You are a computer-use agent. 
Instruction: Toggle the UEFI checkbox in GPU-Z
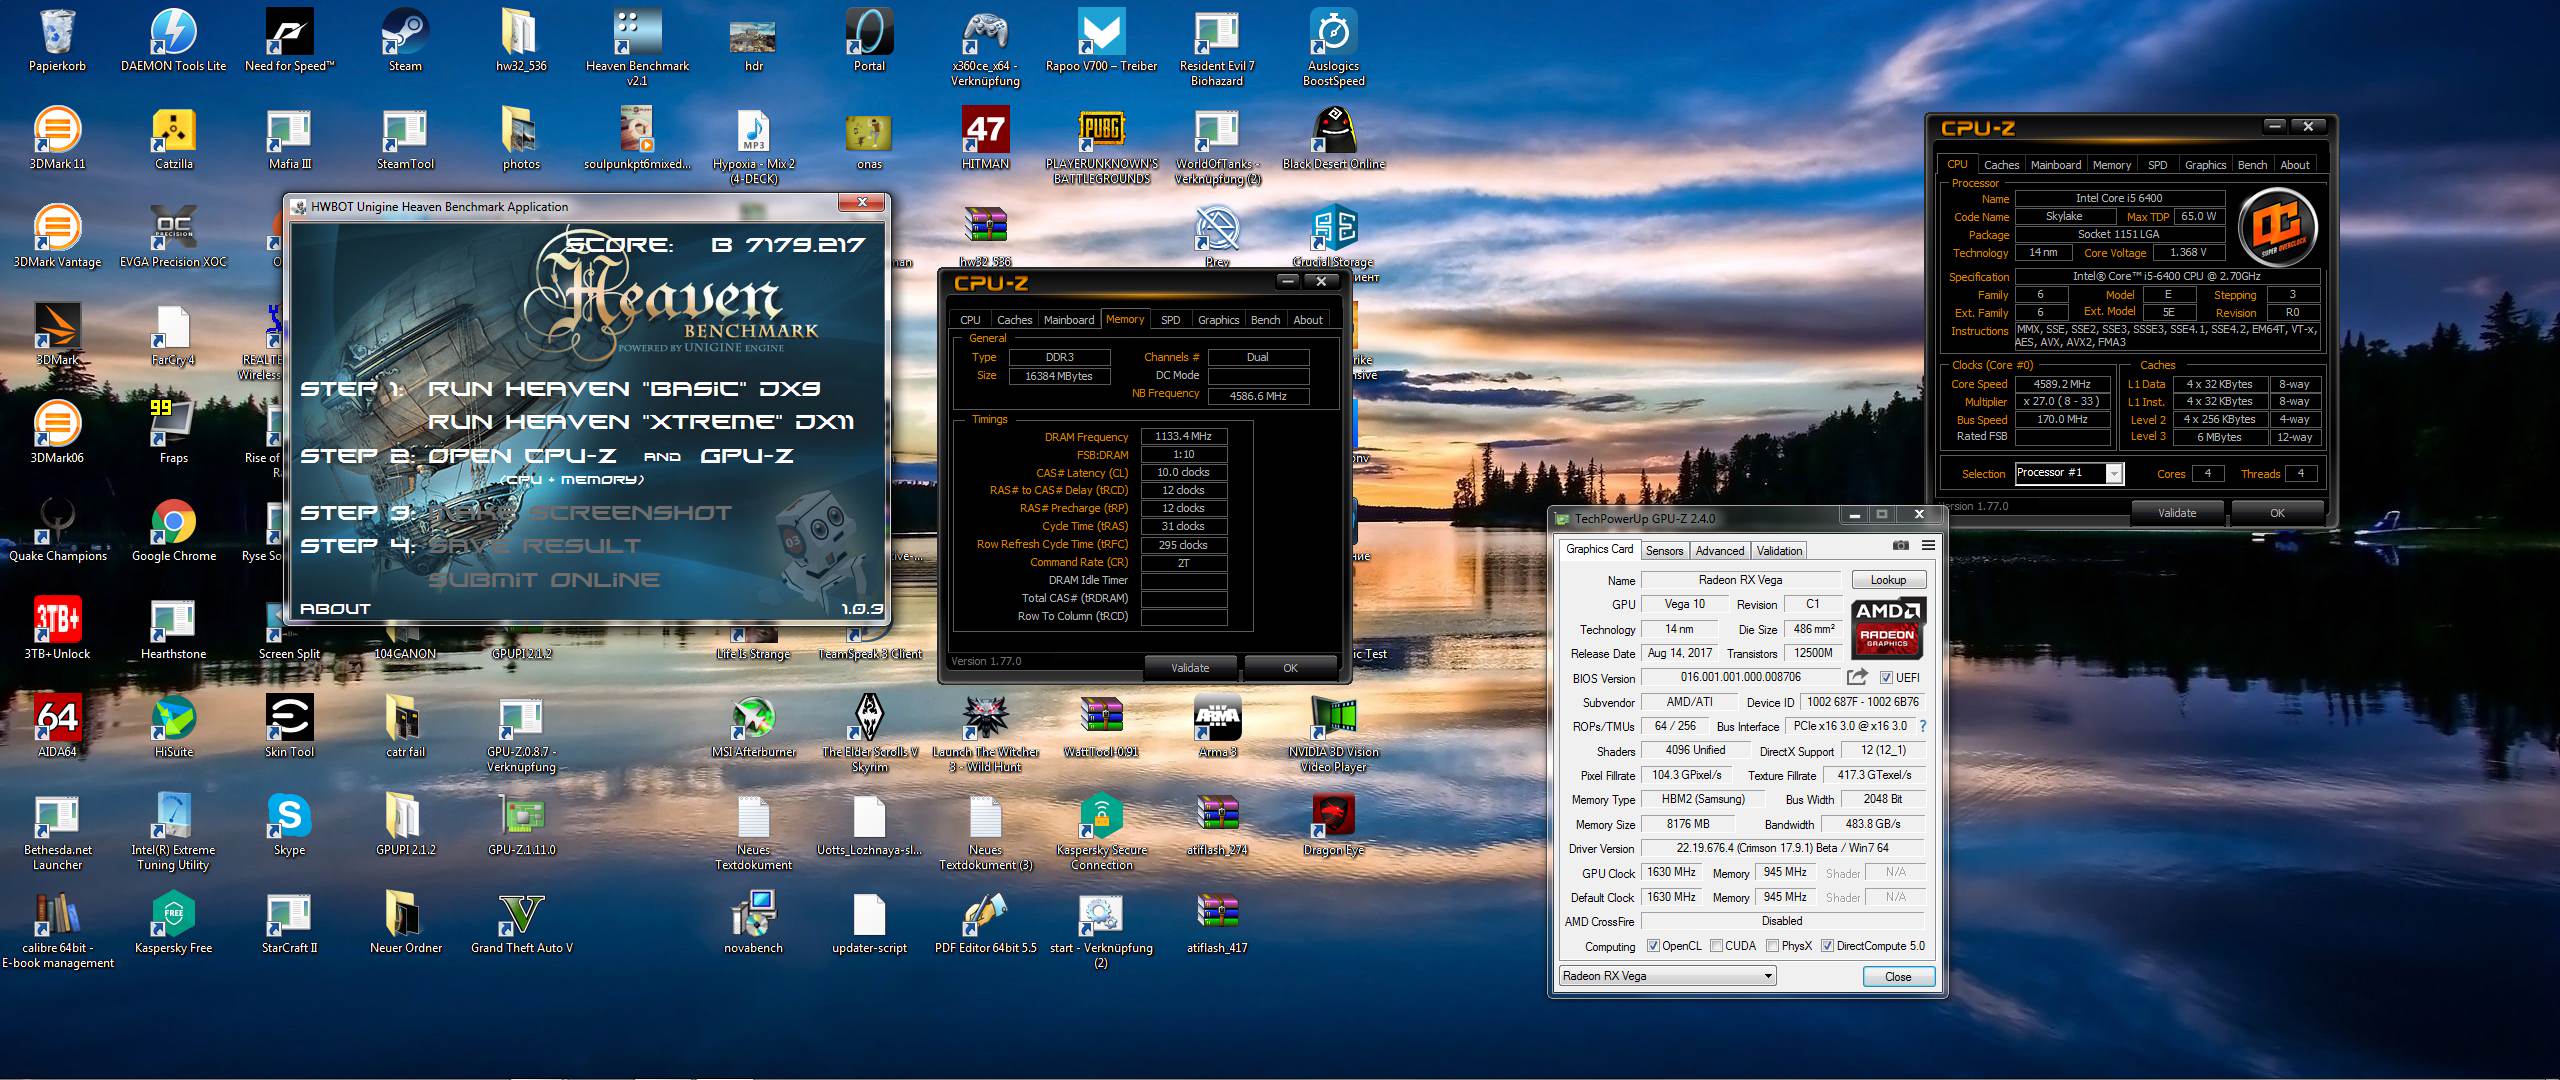tap(1886, 677)
